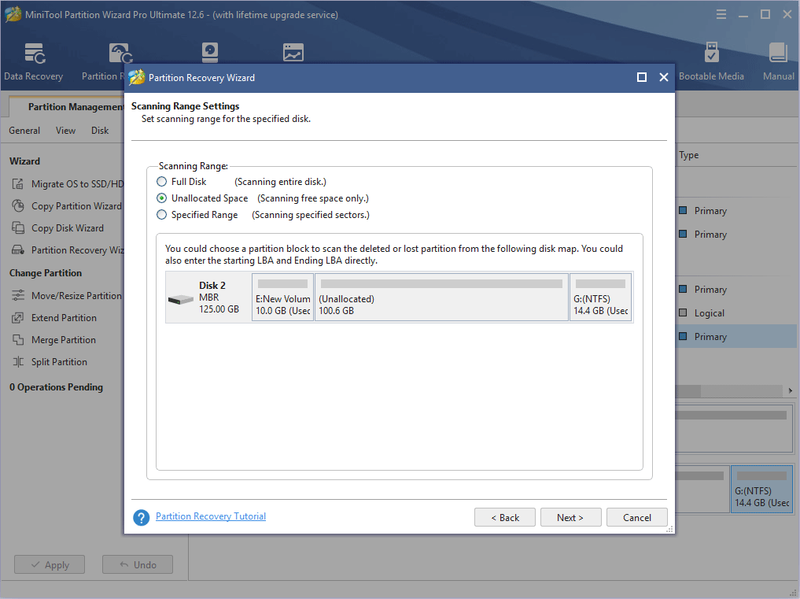Viewport: 800px width, 599px height.
Task: Select the Unallocated 100.6 GB block
Action: (x=442, y=297)
